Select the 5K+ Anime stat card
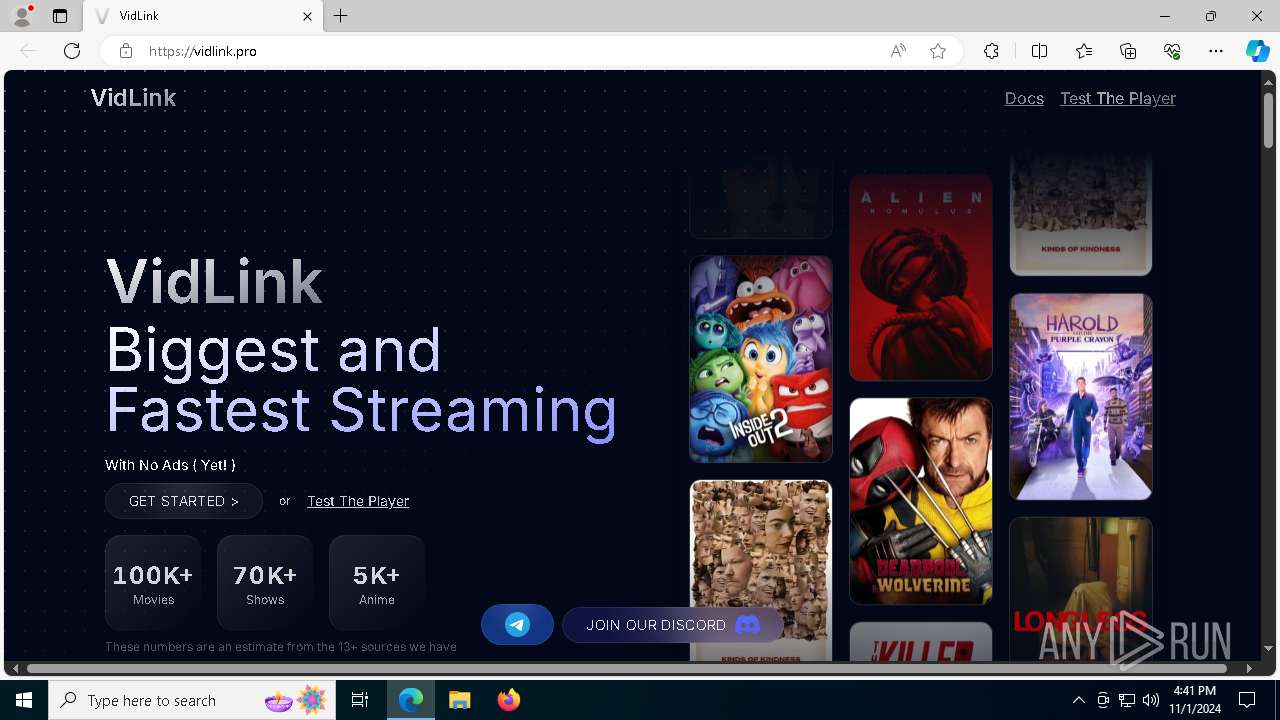This screenshot has width=1280, height=720. point(377,583)
